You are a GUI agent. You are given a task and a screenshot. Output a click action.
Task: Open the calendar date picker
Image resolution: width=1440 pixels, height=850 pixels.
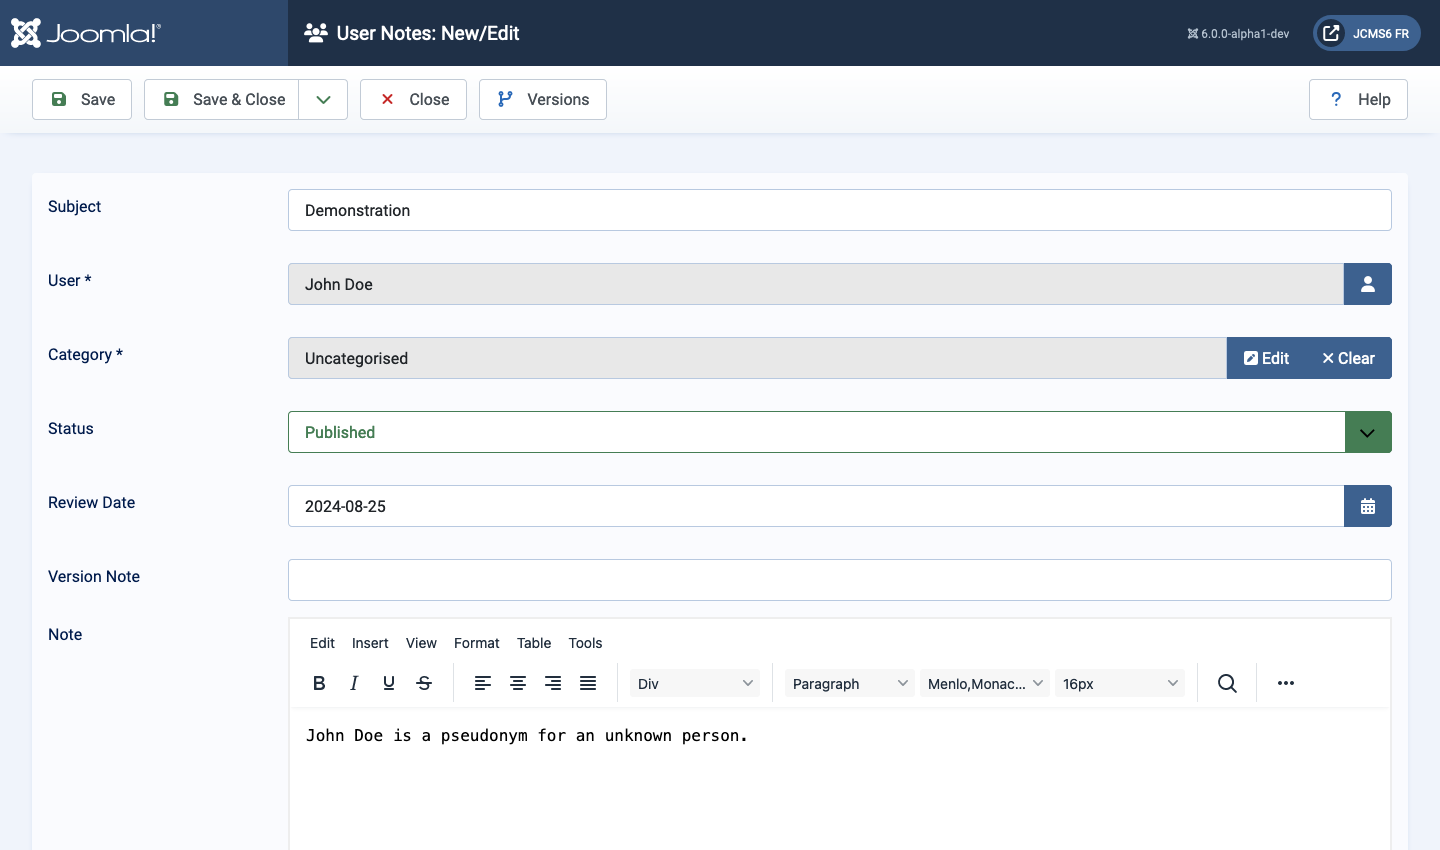[x=1368, y=506]
